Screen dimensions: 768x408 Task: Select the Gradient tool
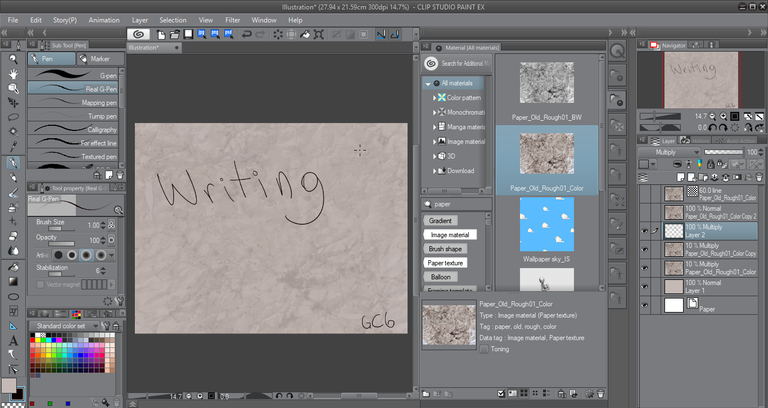point(13,282)
